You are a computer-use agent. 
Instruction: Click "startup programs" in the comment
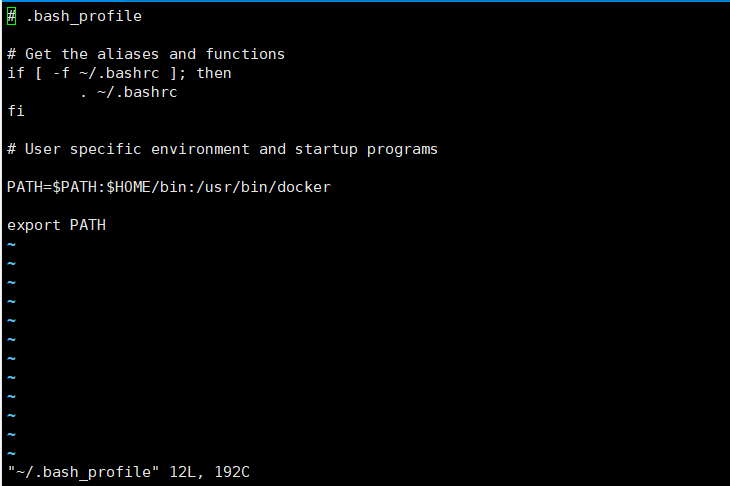click(x=366, y=149)
